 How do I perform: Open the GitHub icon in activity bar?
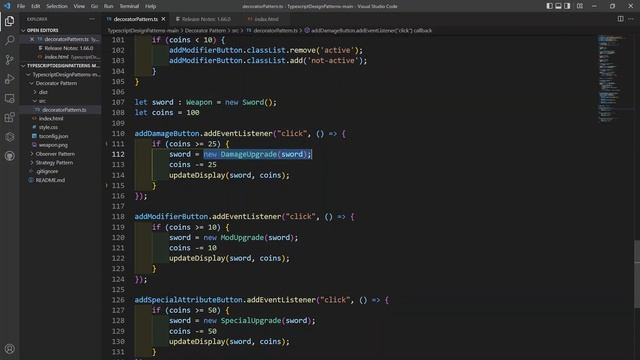click(9, 156)
